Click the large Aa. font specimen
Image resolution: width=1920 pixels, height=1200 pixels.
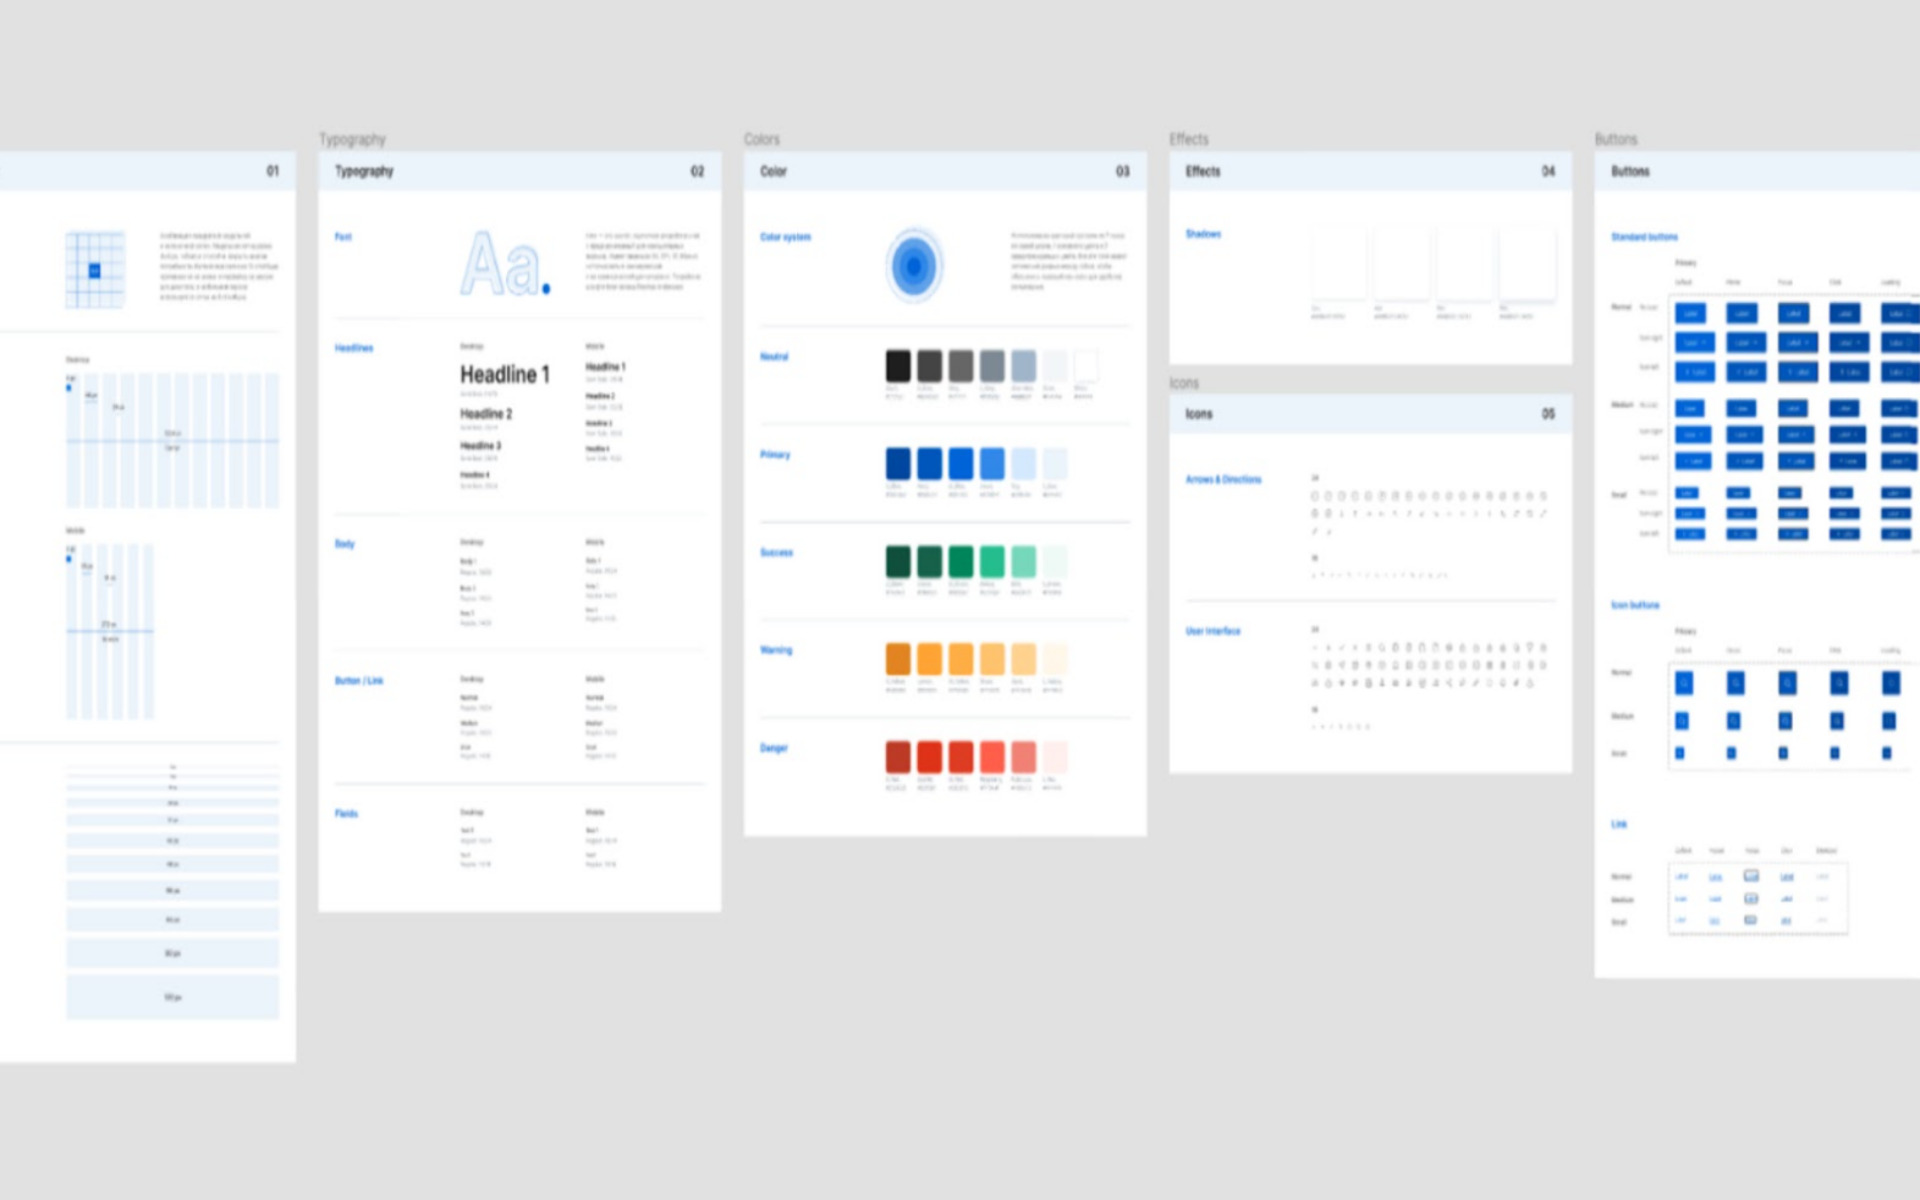click(x=505, y=264)
